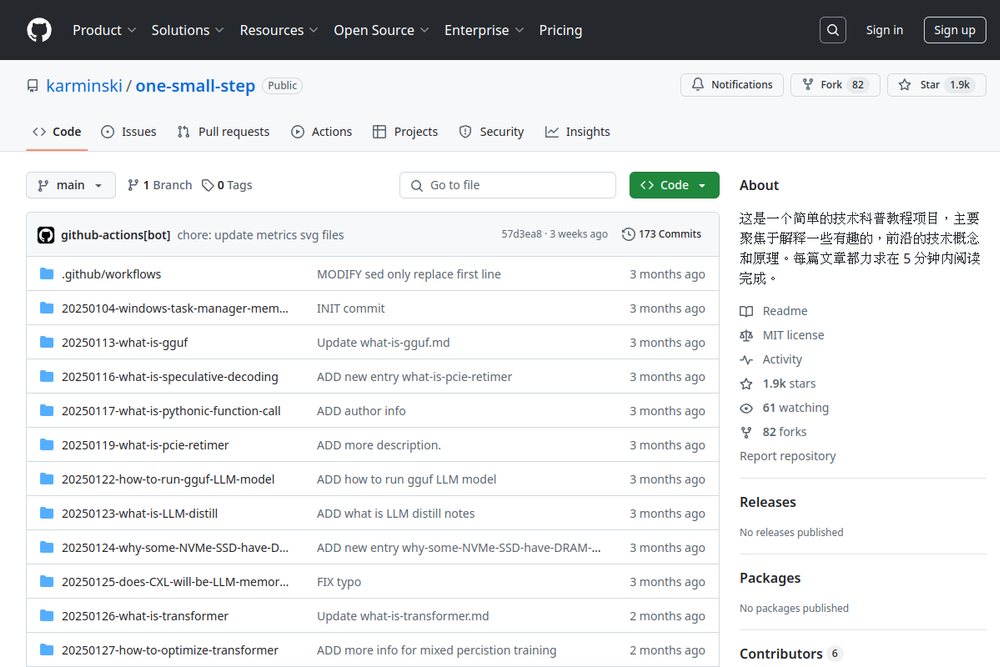
Task: Open the Contributors 6 heading
Action: pyautogui.click(x=791, y=654)
